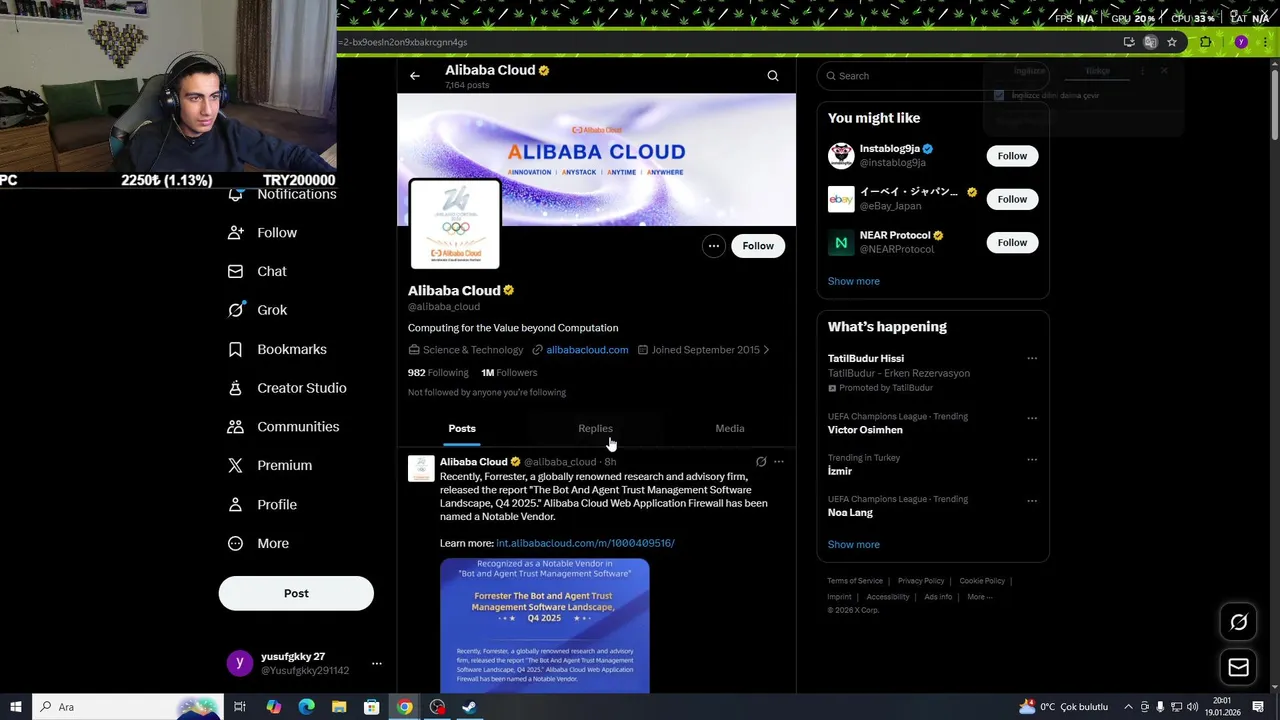Follow NEAR Protocol
This screenshot has height=720, width=1280.
pos(1012,243)
